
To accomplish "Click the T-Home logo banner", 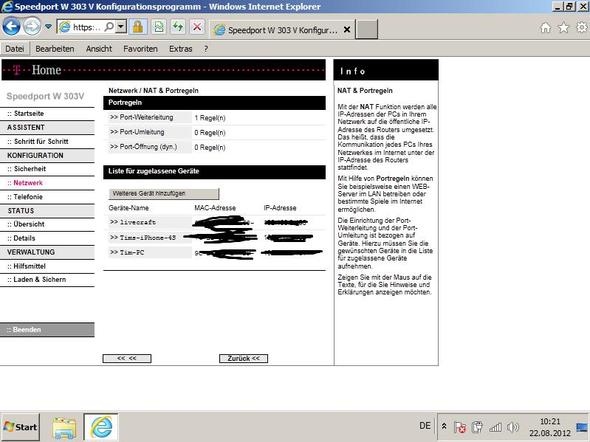I will coord(164,70).
